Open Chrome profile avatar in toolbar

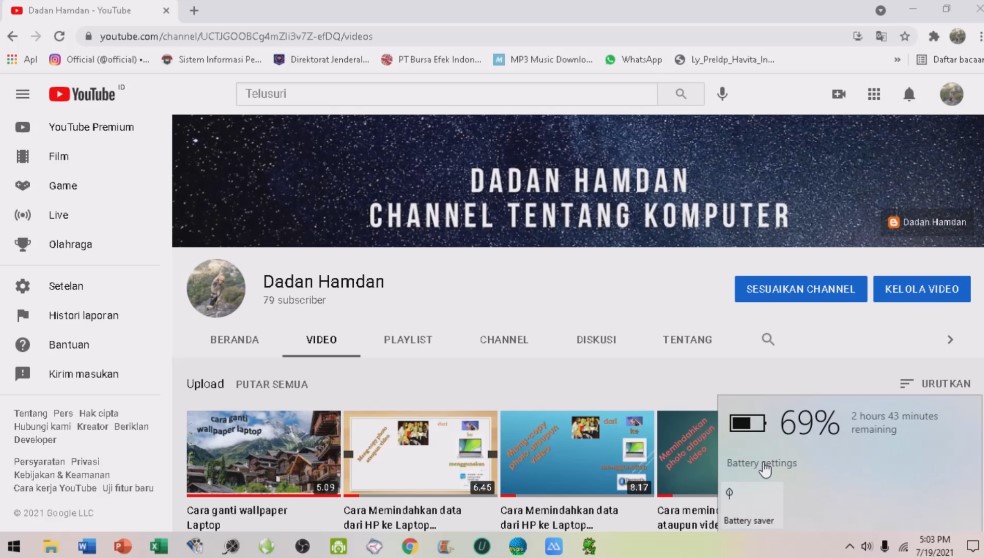(957, 36)
